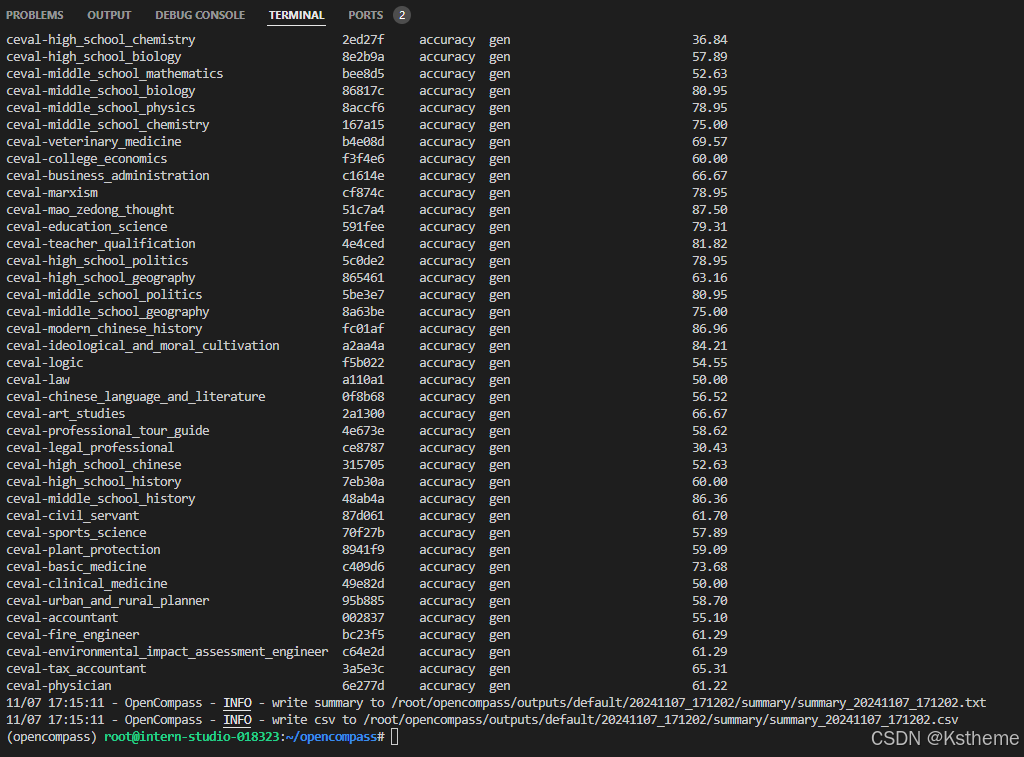Click the score value 36.84
This screenshot has height=757, width=1024.
[x=709, y=40]
